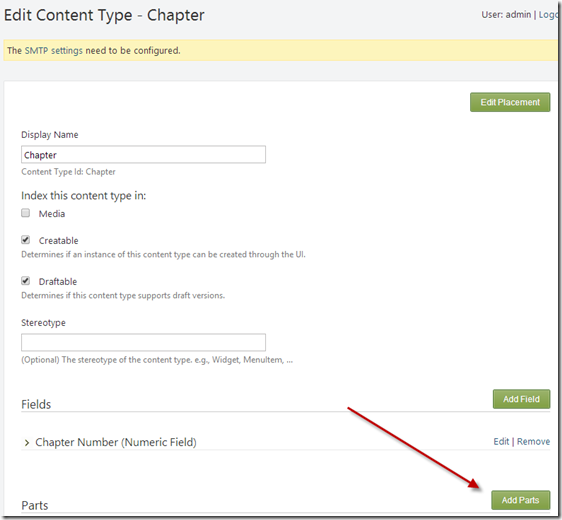This screenshot has height=520, width=562.
Task: Open the SMTP settings link
Action: click(54, 51)
